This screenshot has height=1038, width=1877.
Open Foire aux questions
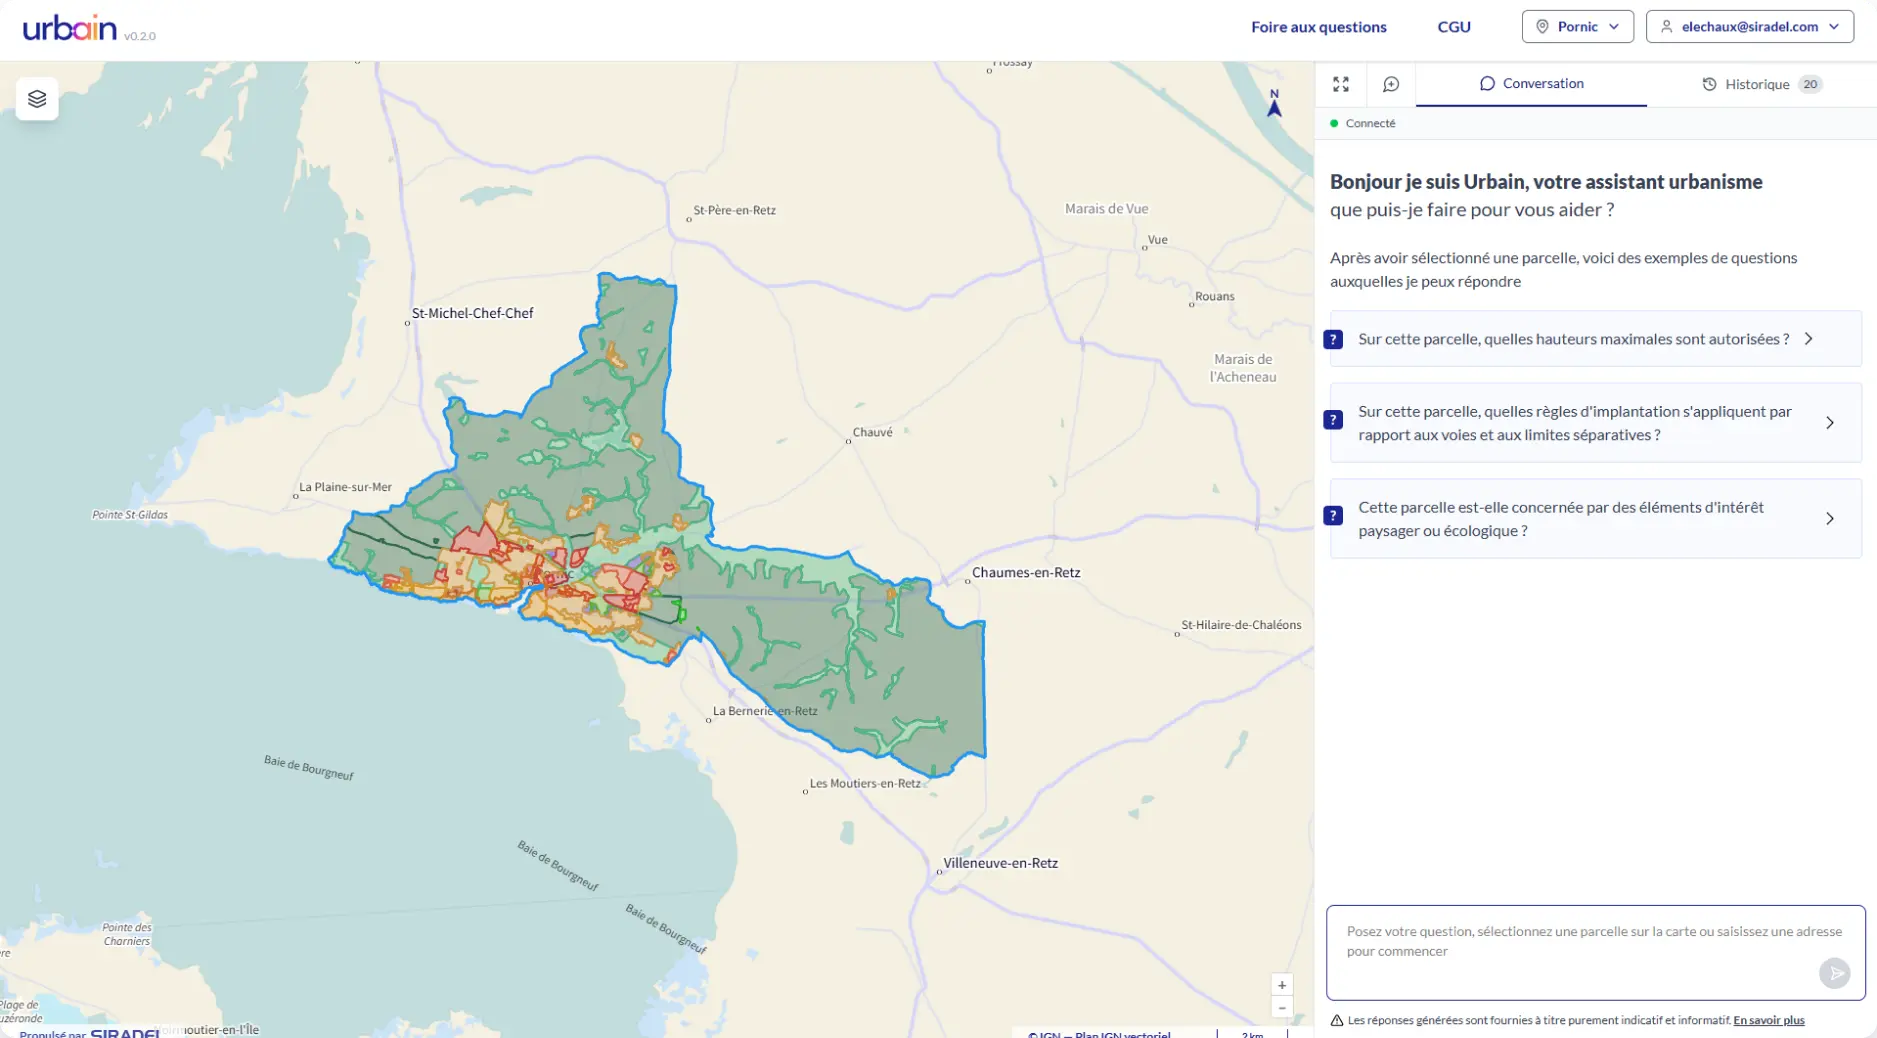pyautogui.click(x=1318, y=27)
